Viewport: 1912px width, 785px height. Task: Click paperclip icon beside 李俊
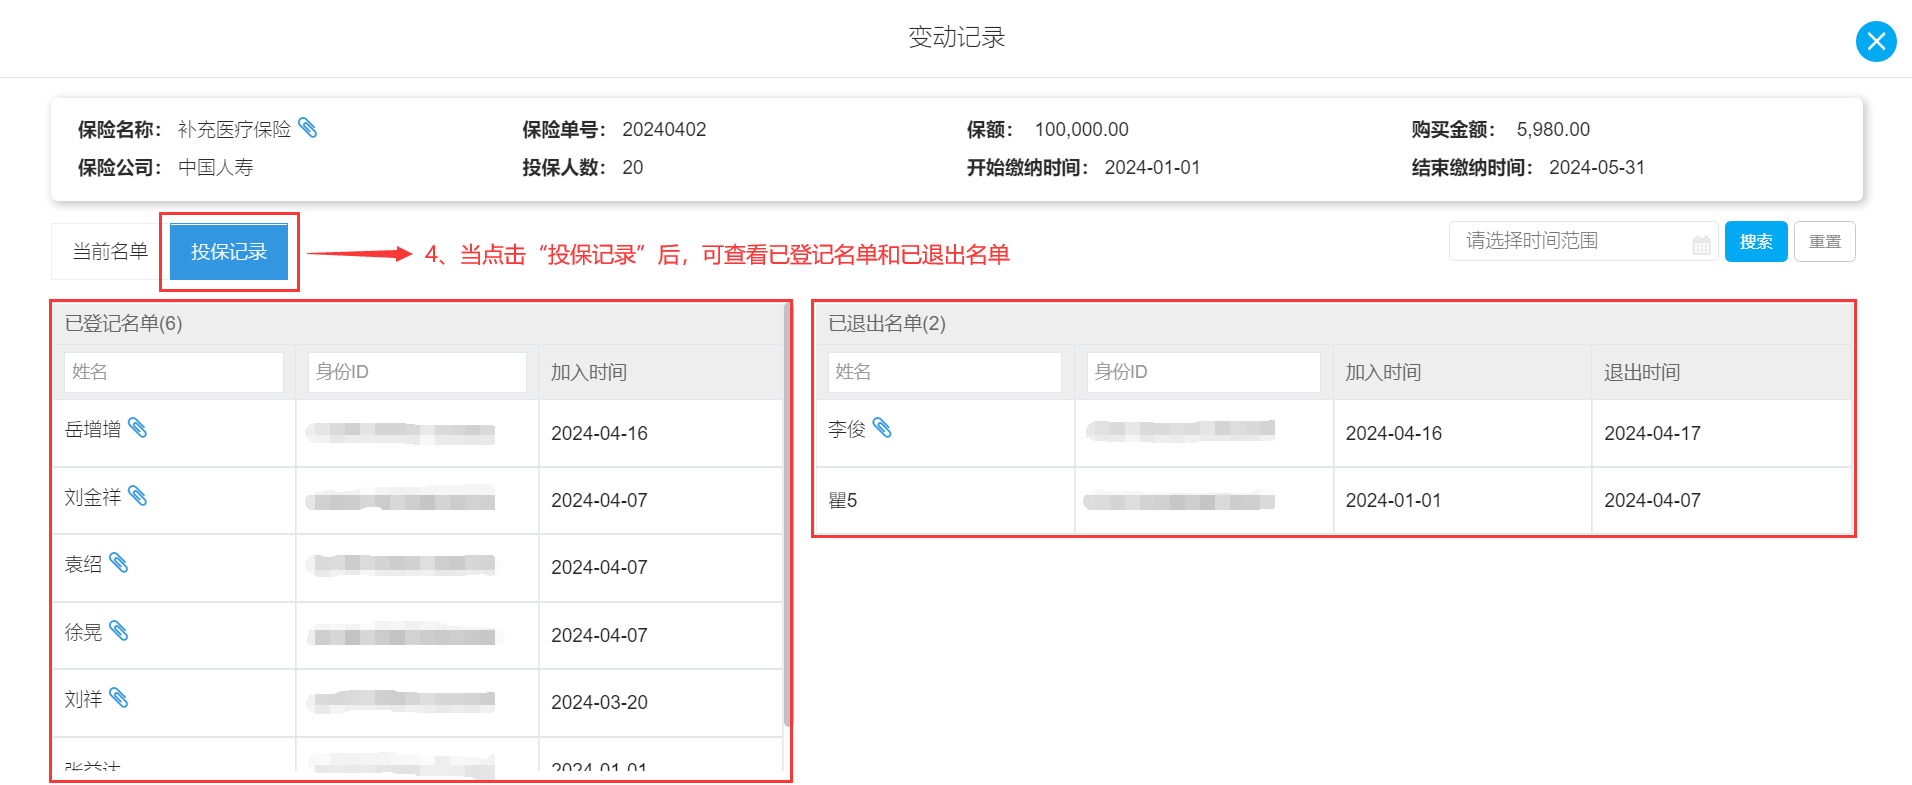(882, 428)
